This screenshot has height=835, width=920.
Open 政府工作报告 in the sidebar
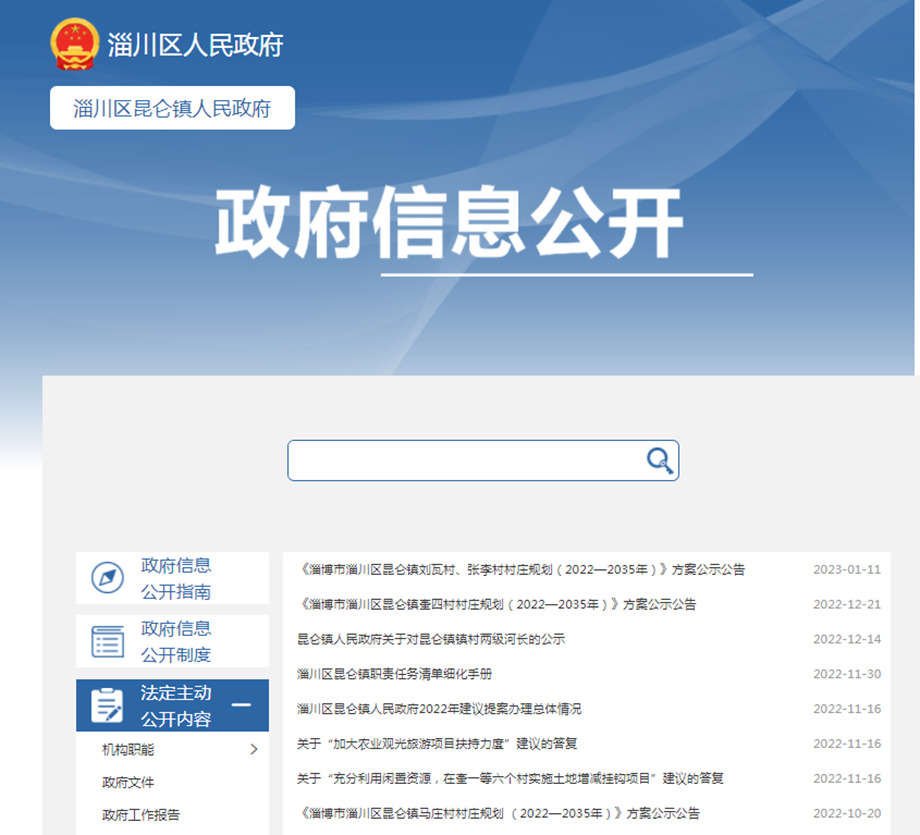[x=141, y=815]
